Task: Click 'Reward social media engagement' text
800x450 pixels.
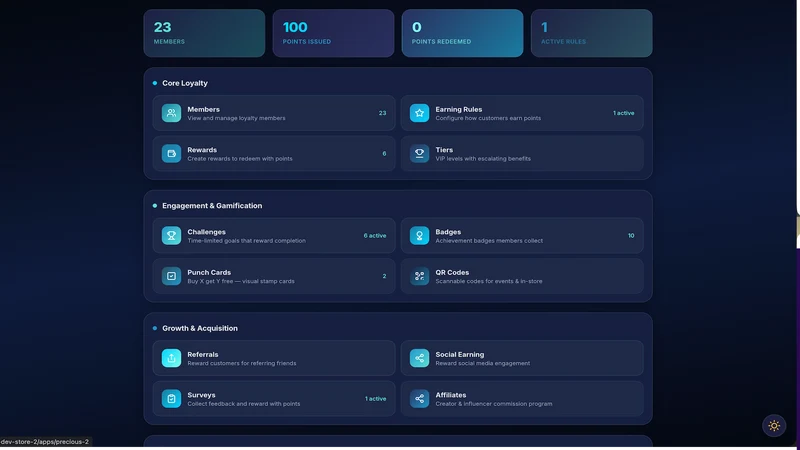Action: (x=483, y=363)
